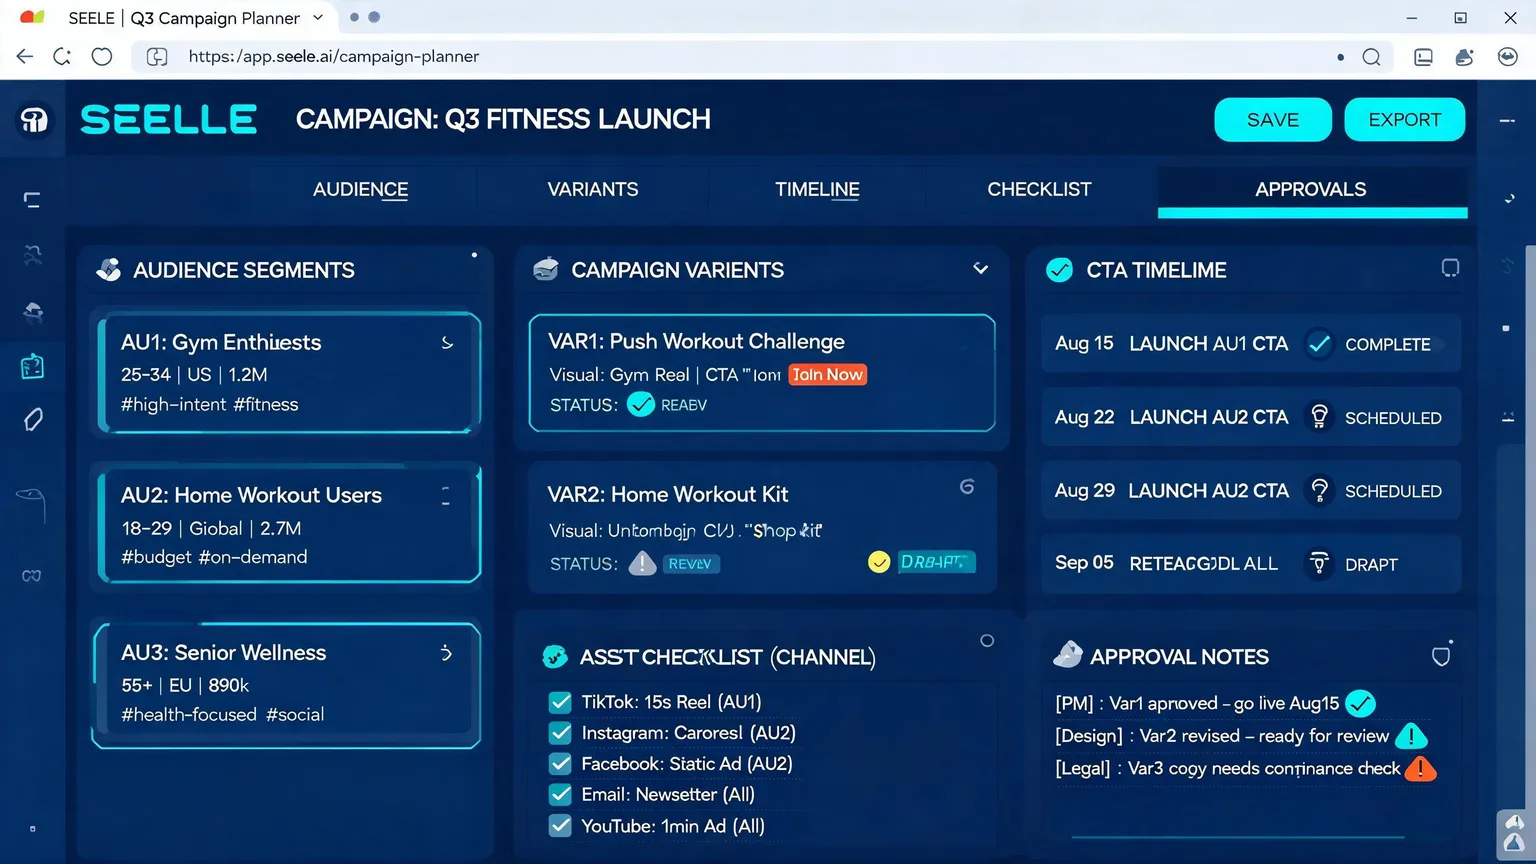Click the SAVE button

pyautogui.click(x=1273, y=120)
